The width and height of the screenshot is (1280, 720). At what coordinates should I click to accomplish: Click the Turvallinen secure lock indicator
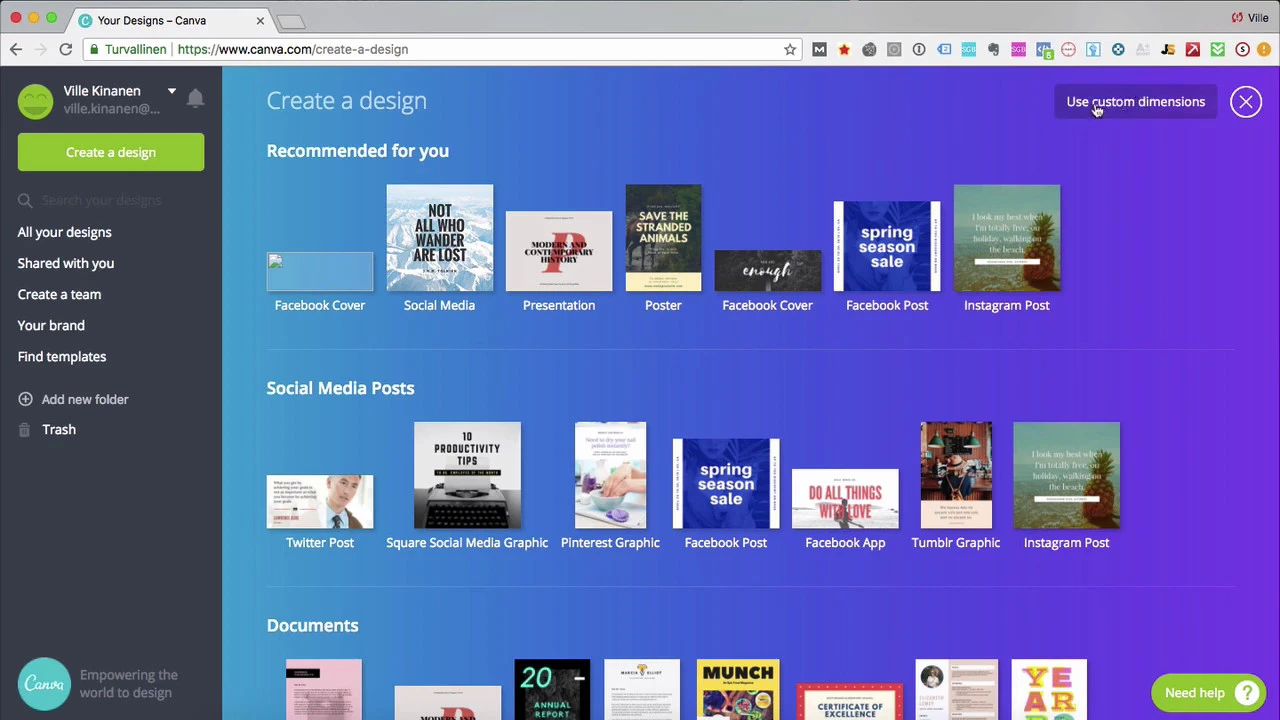[x=127, y=49]
